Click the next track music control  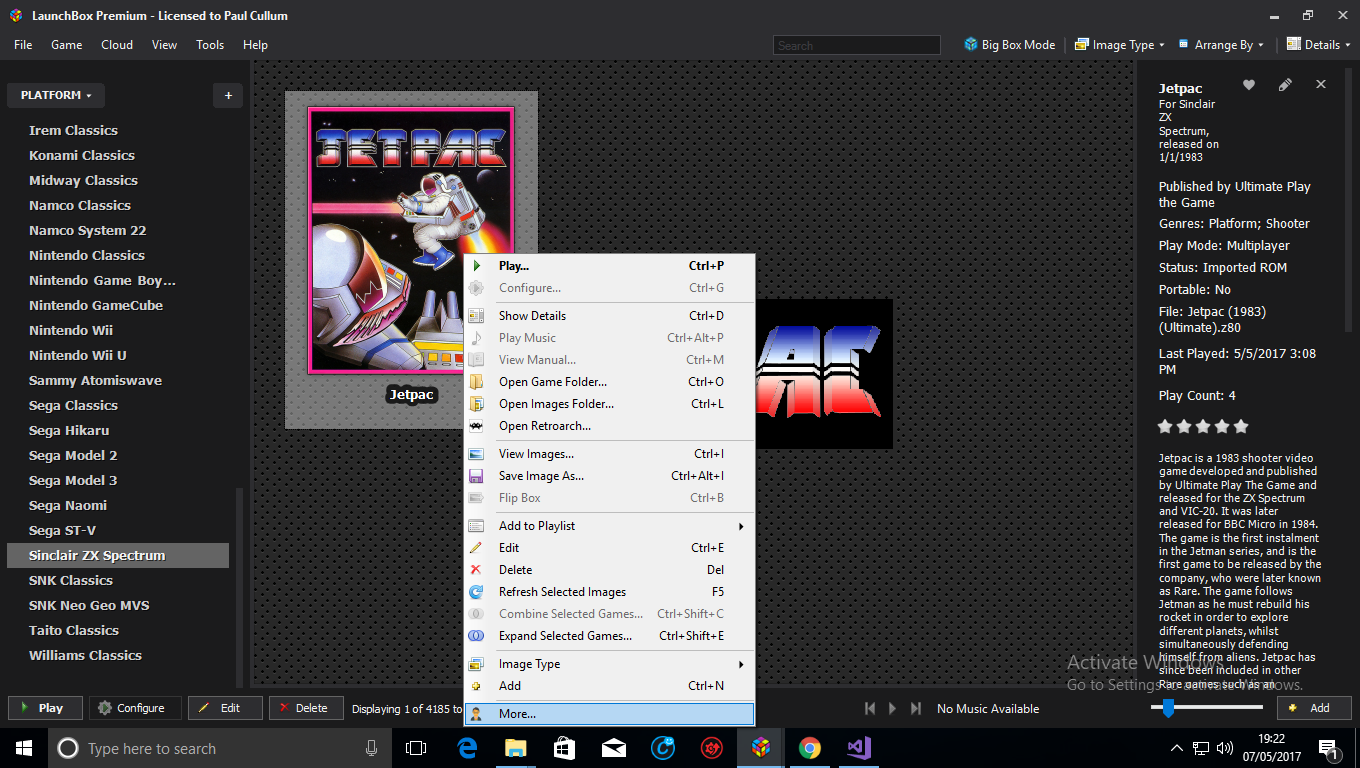pos(916,708)
